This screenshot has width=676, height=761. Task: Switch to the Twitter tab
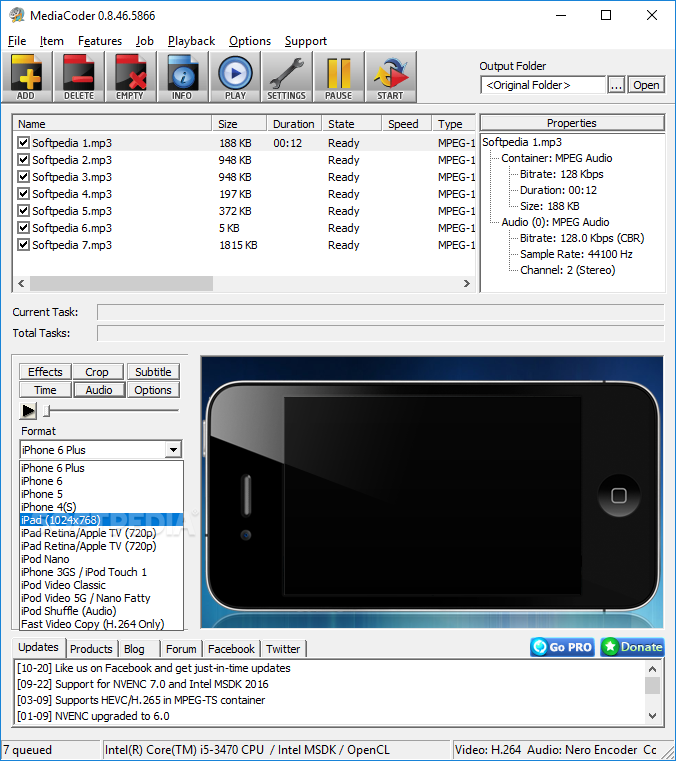[283, 649]
